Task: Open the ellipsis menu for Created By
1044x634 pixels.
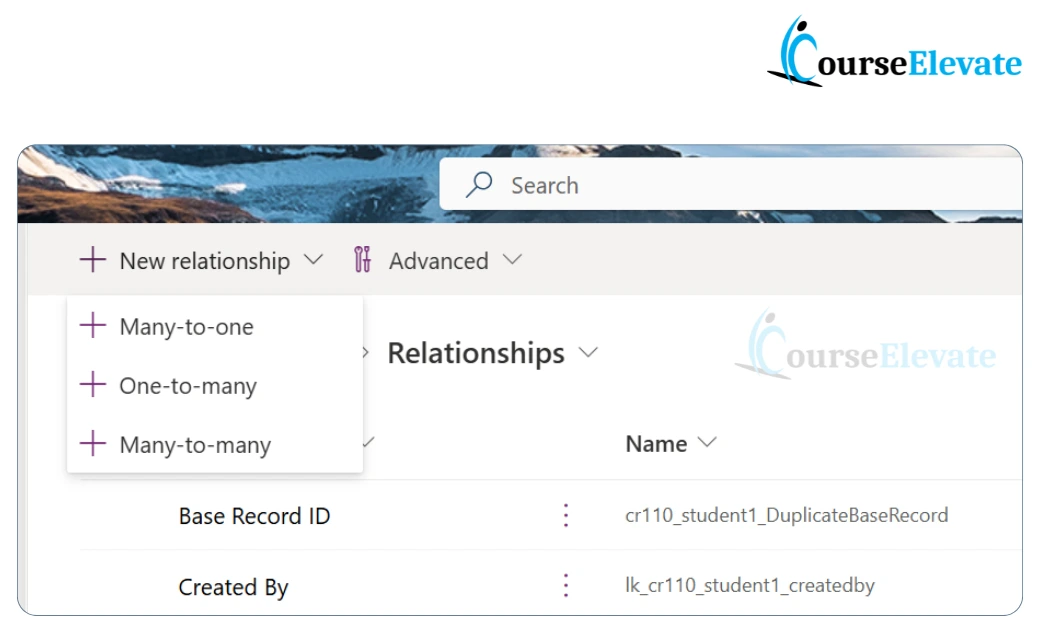Action: click(565, 587)
